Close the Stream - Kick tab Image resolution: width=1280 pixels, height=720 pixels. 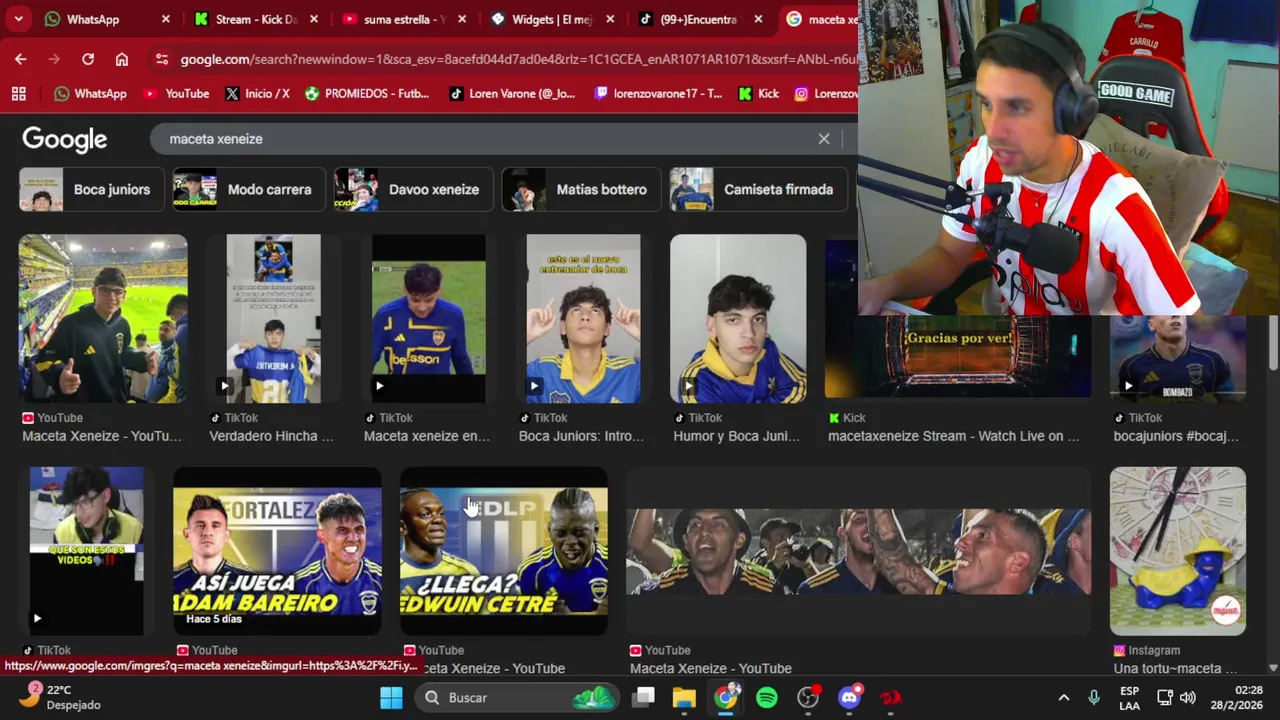coord(314,19)
